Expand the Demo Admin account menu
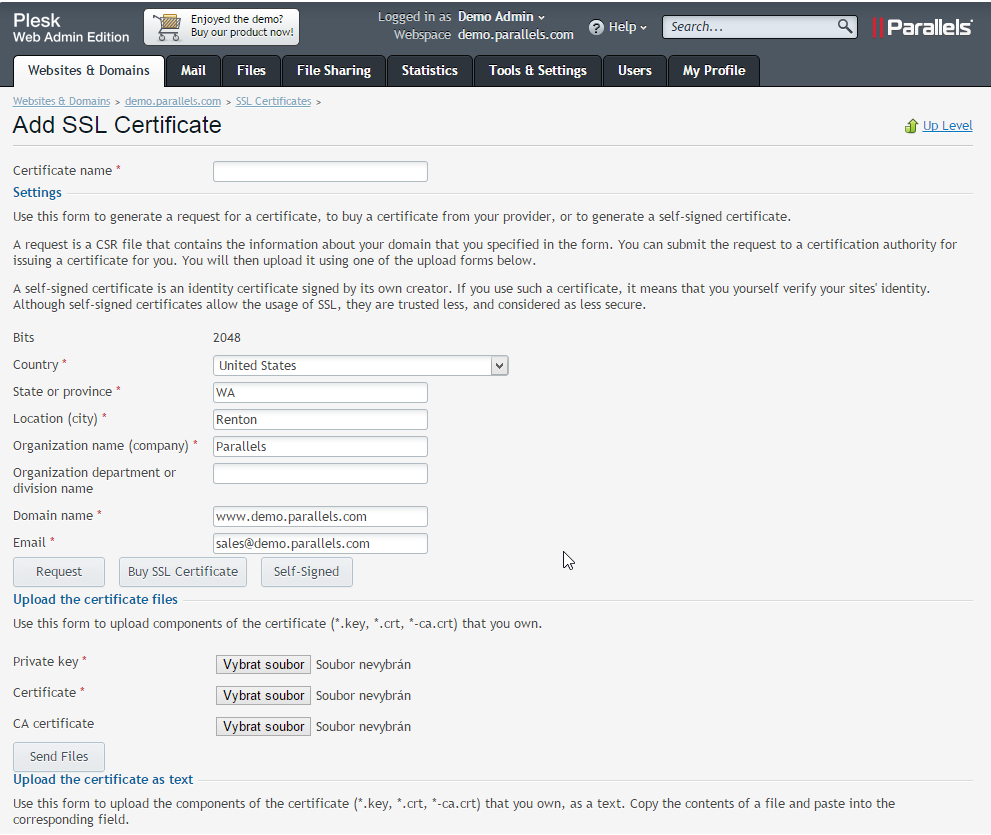The width and height of the screenshot is (991, 835). 502,17
